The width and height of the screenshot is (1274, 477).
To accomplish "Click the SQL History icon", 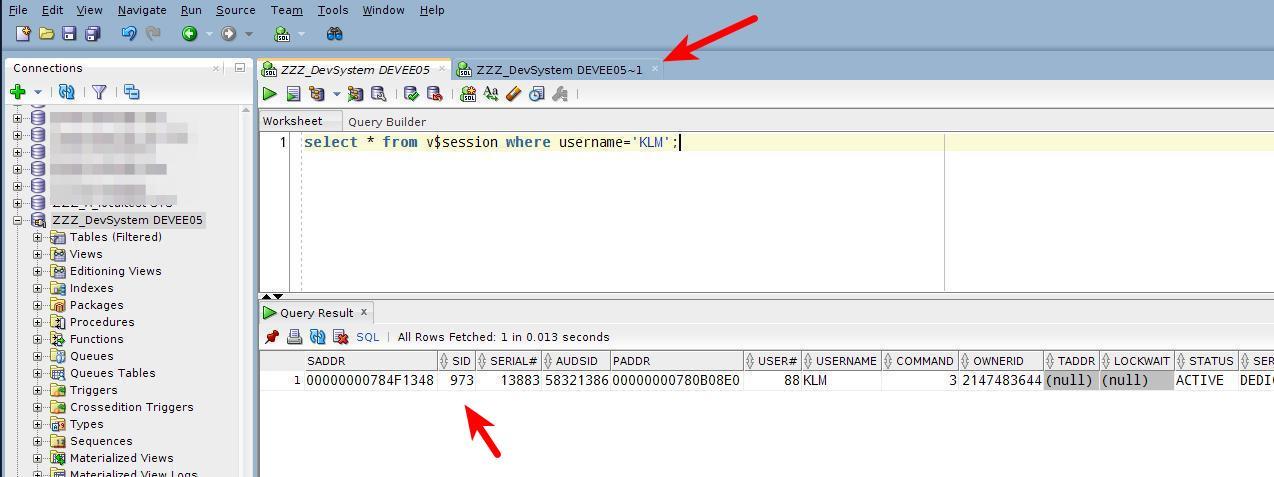I will (x=537, y=94).
